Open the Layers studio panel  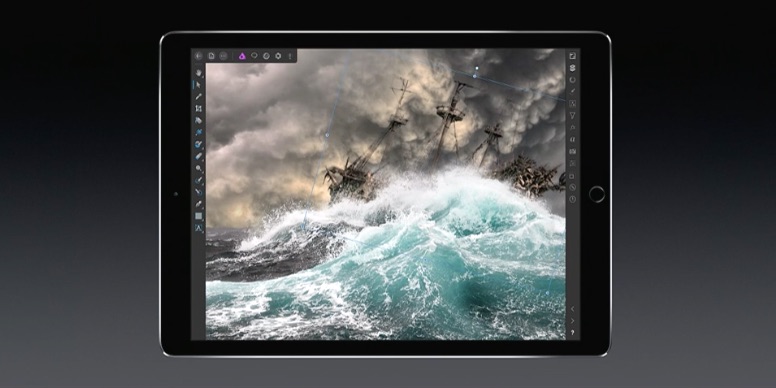pyautogui.click(x=573, y=68)
